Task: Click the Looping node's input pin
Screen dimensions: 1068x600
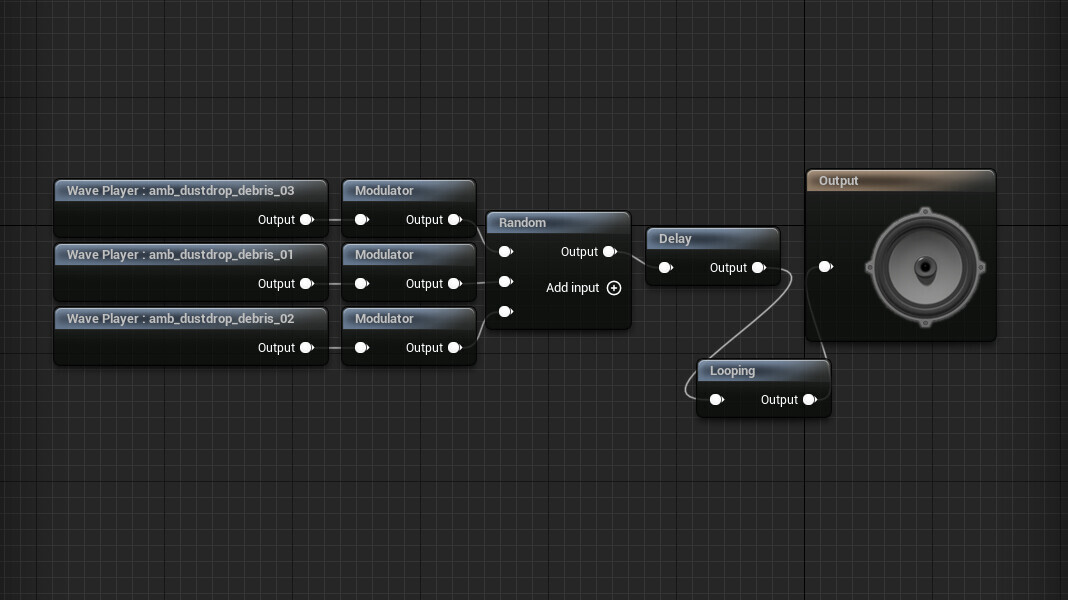Action: [x=716, y=400]
